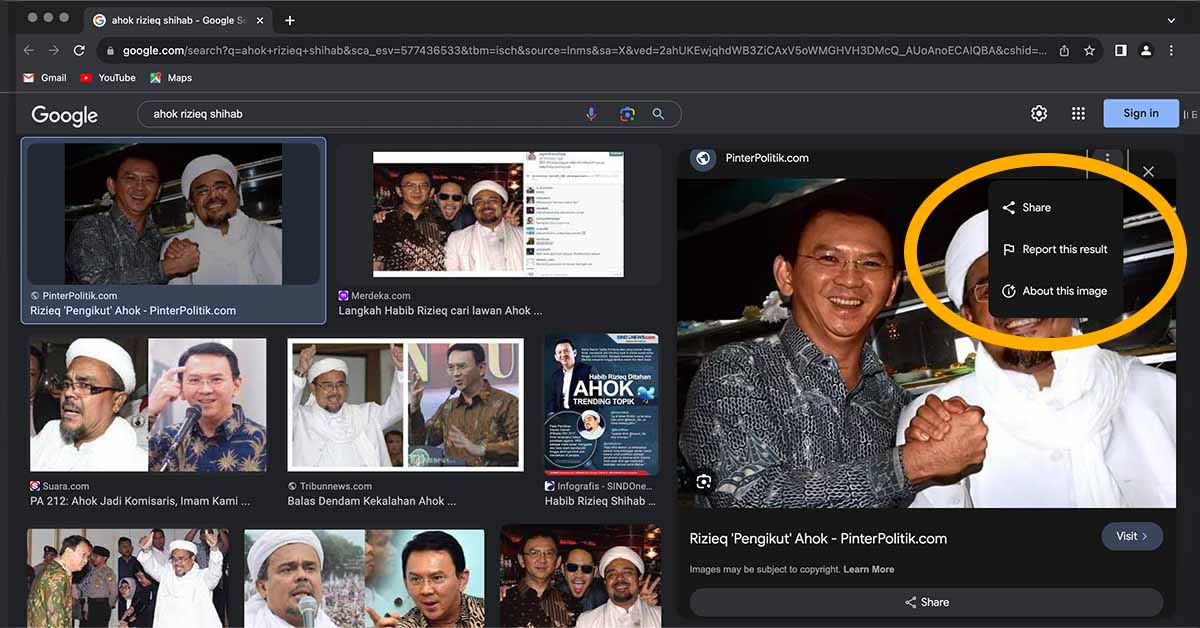This screenshot has width=1200, height=628.
Task: Open Google Lens image search
Action: [x=626, y=114]
